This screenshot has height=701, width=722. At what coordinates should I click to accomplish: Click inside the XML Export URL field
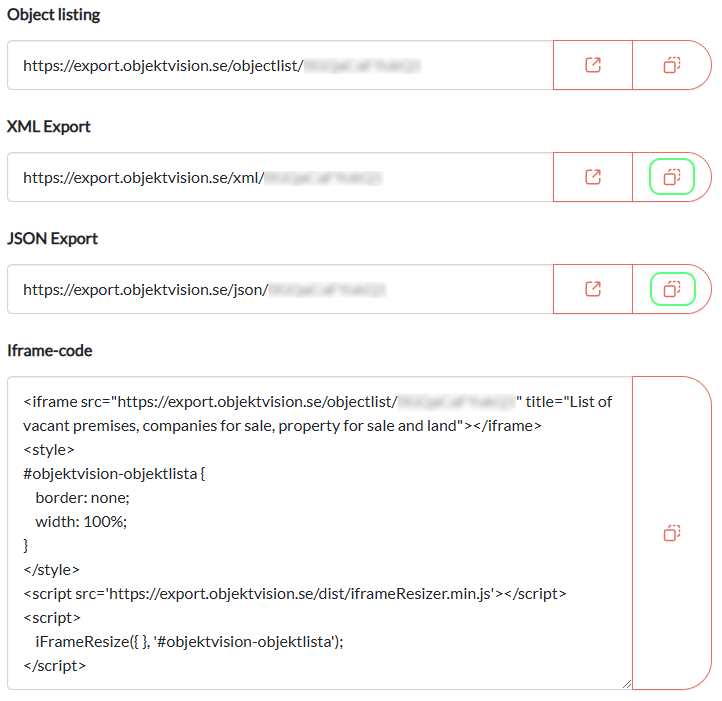click(x=280, y=177)
